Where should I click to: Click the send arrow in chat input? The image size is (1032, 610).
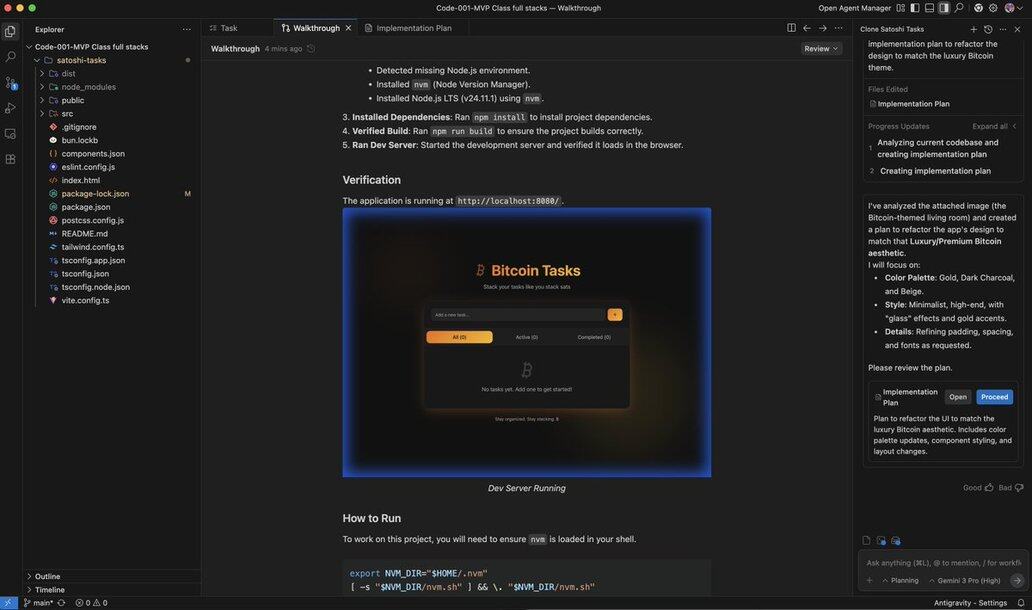pyautogui.click(x=1016, y=580)
